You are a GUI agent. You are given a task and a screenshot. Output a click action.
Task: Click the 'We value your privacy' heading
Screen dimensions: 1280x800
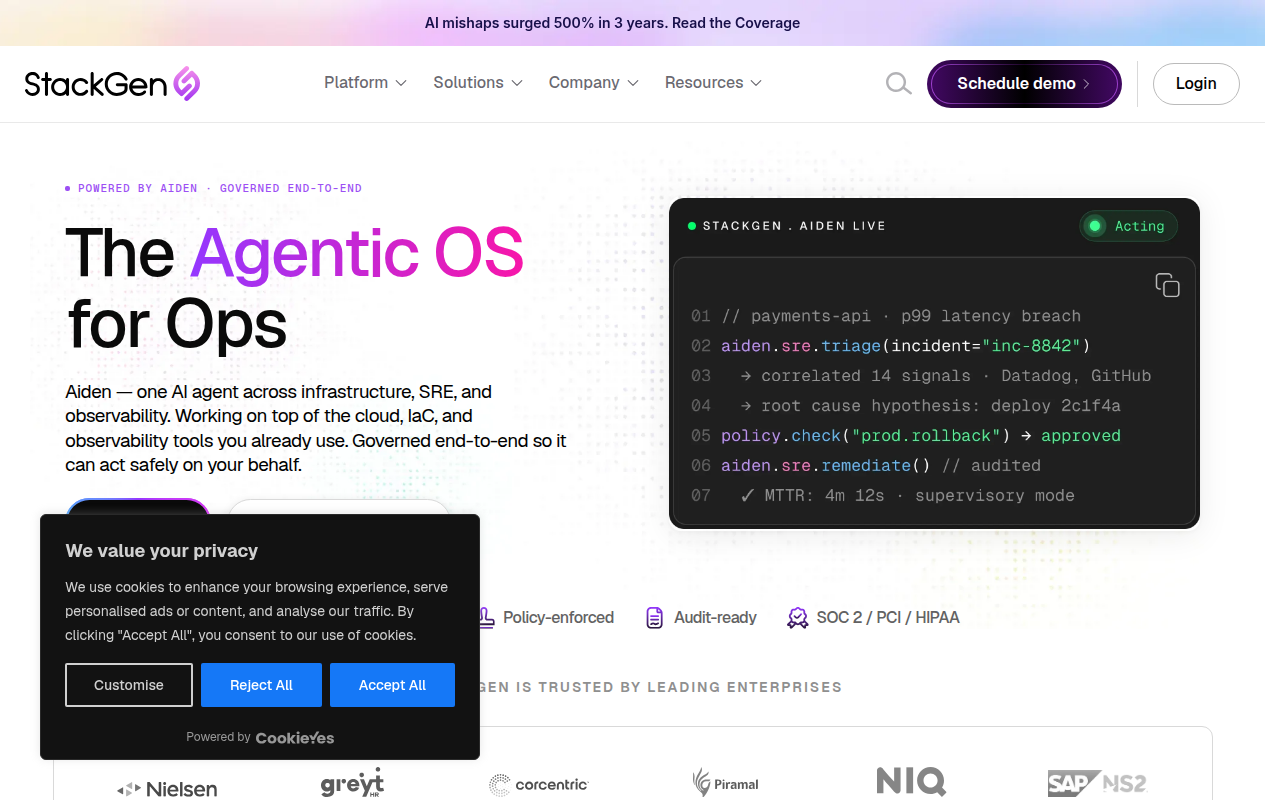pyautogui.click(x=162, y=551)
